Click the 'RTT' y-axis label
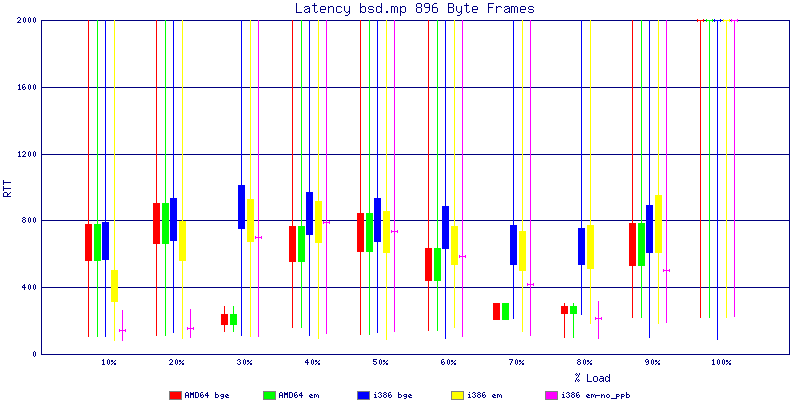Screen dimensions: 800x400 8,187
